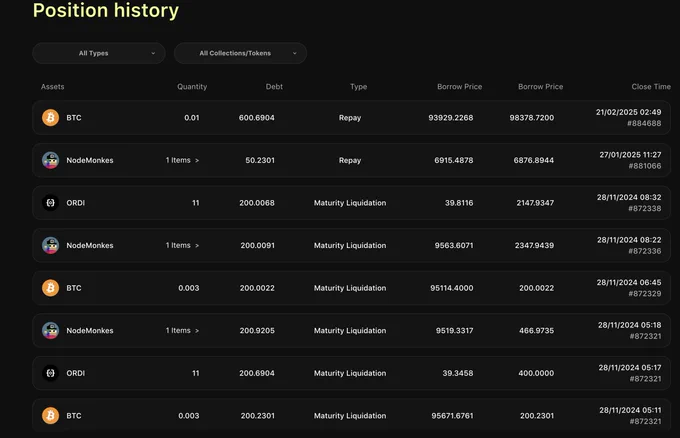Click debt value 600.6904 in the first BTC row
Viewport: 680px width, 438px height.
[256, 118]
